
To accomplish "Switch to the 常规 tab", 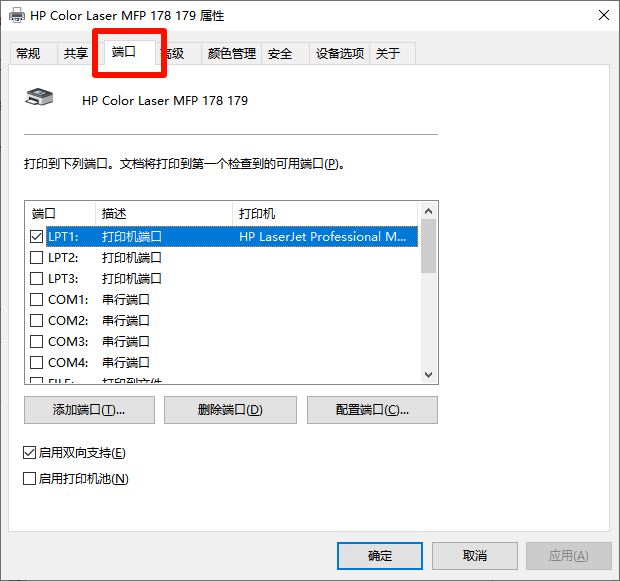I will (33, 53).
